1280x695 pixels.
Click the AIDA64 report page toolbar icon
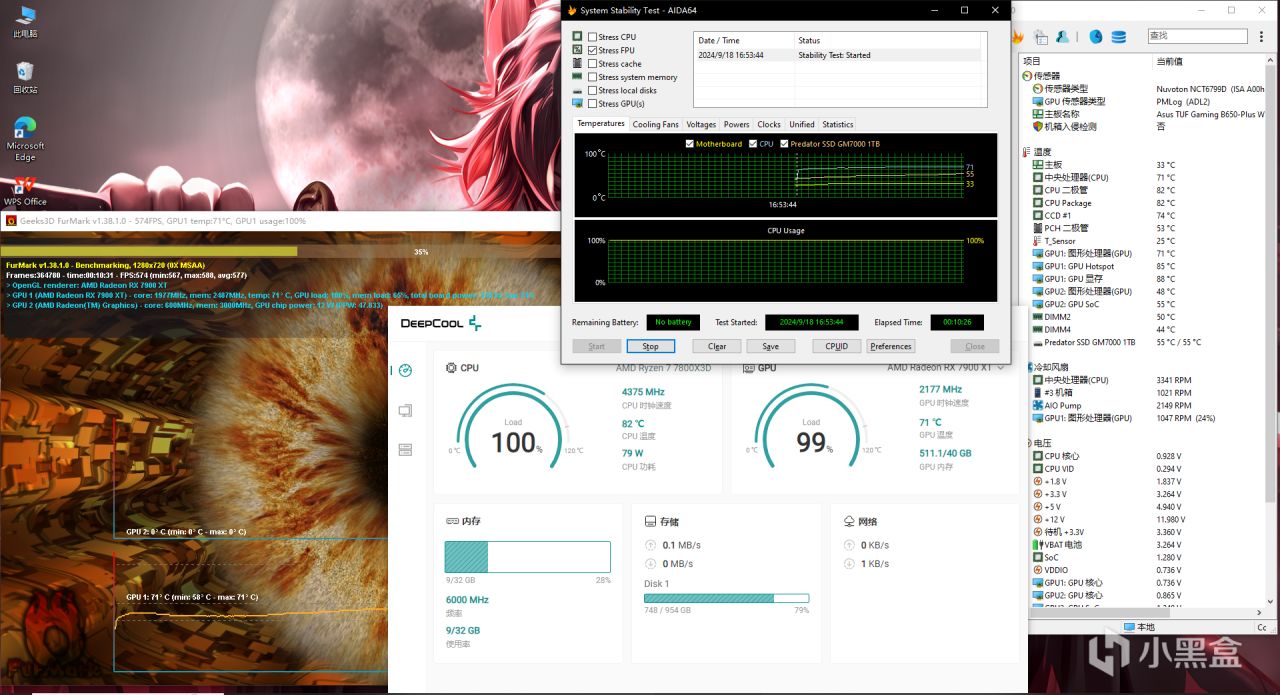[1042, 37]
